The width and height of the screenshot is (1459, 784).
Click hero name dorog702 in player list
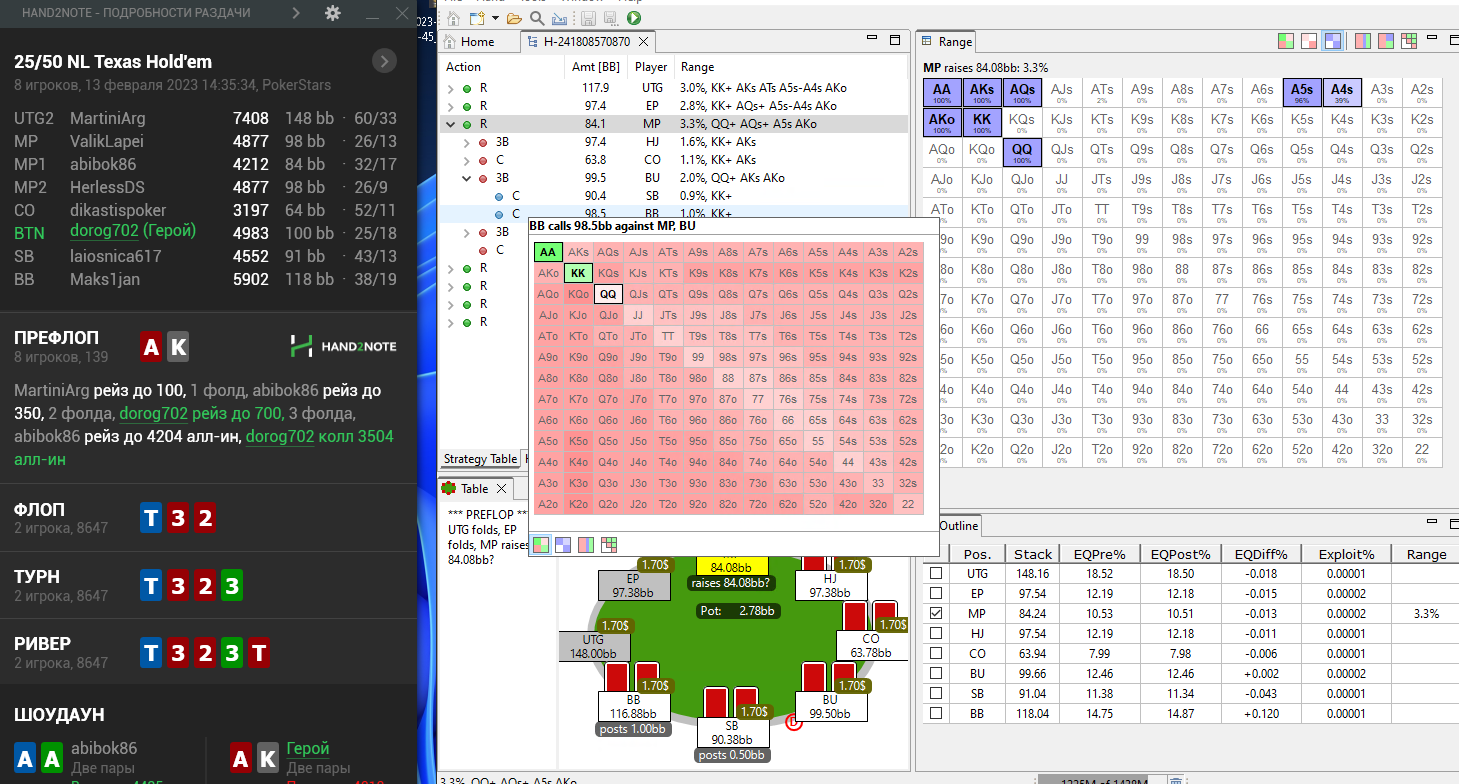[104, 231]
